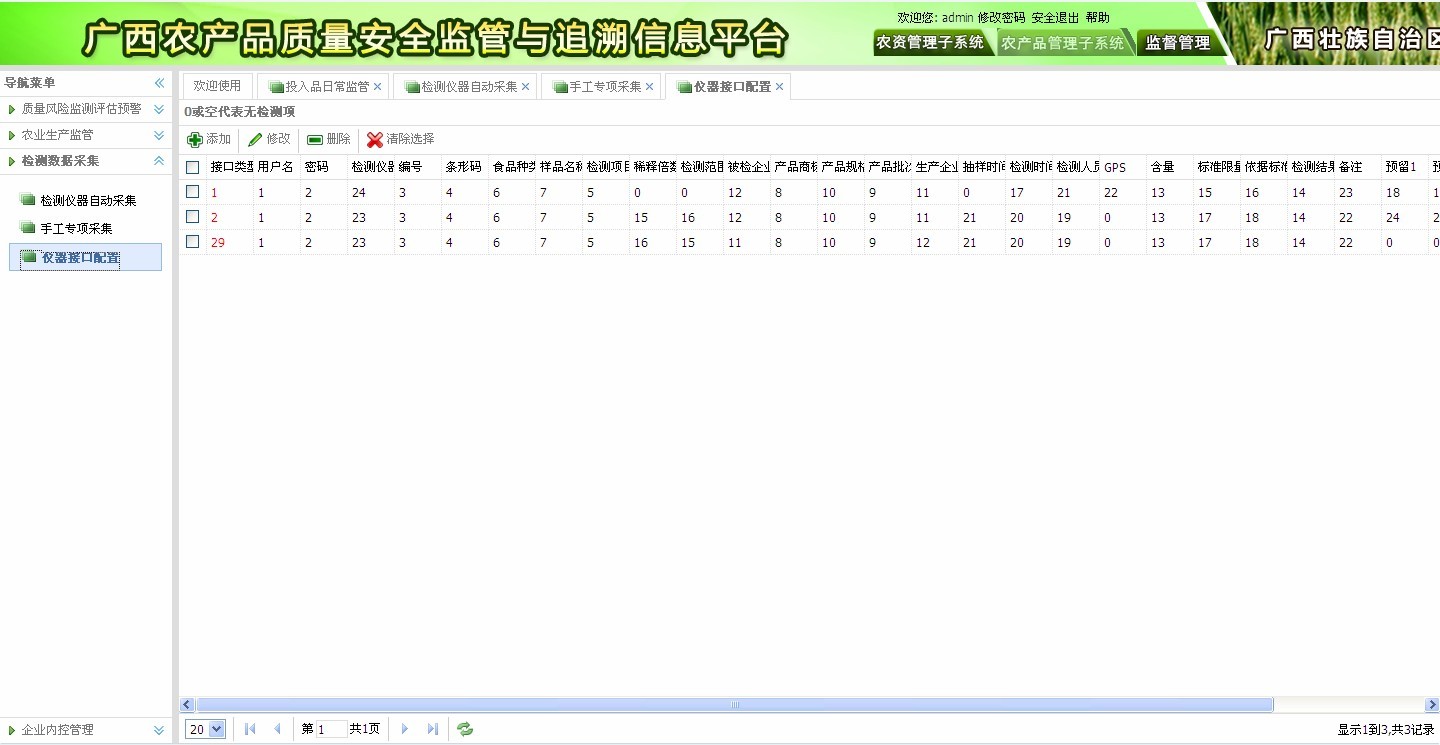
Task: Click the Delete (删除) toolbar icon
Action: click(315, 140)
